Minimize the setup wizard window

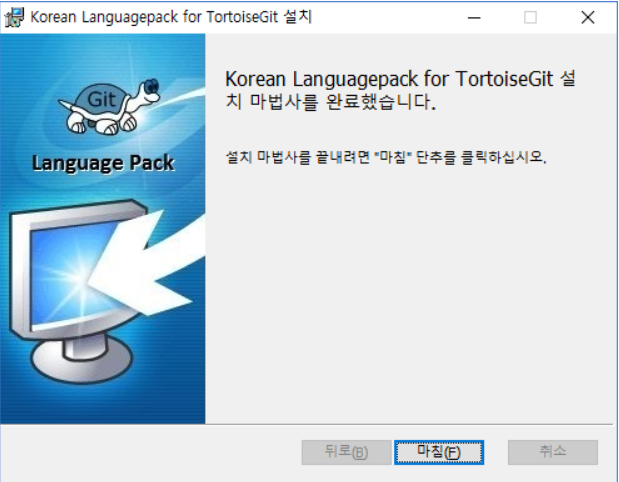(x=474, y=17)
